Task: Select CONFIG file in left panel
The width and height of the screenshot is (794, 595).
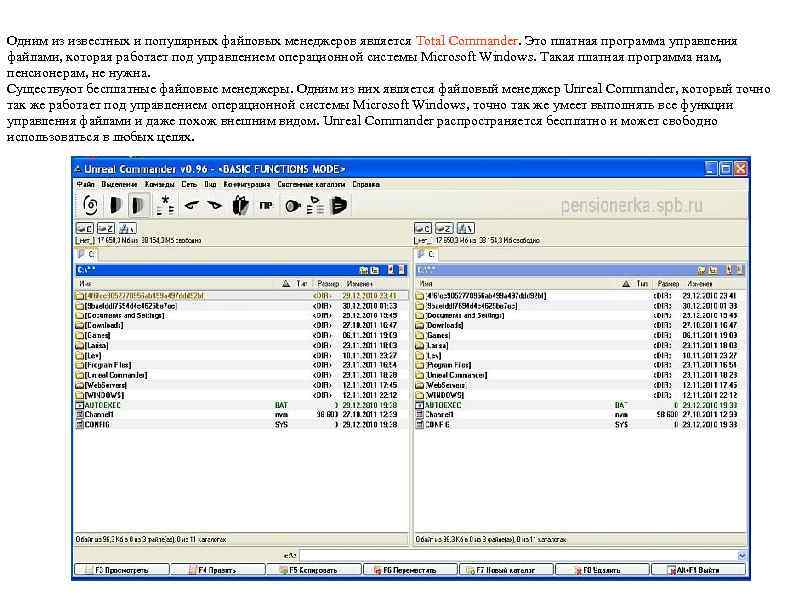Action: point(241,425)
